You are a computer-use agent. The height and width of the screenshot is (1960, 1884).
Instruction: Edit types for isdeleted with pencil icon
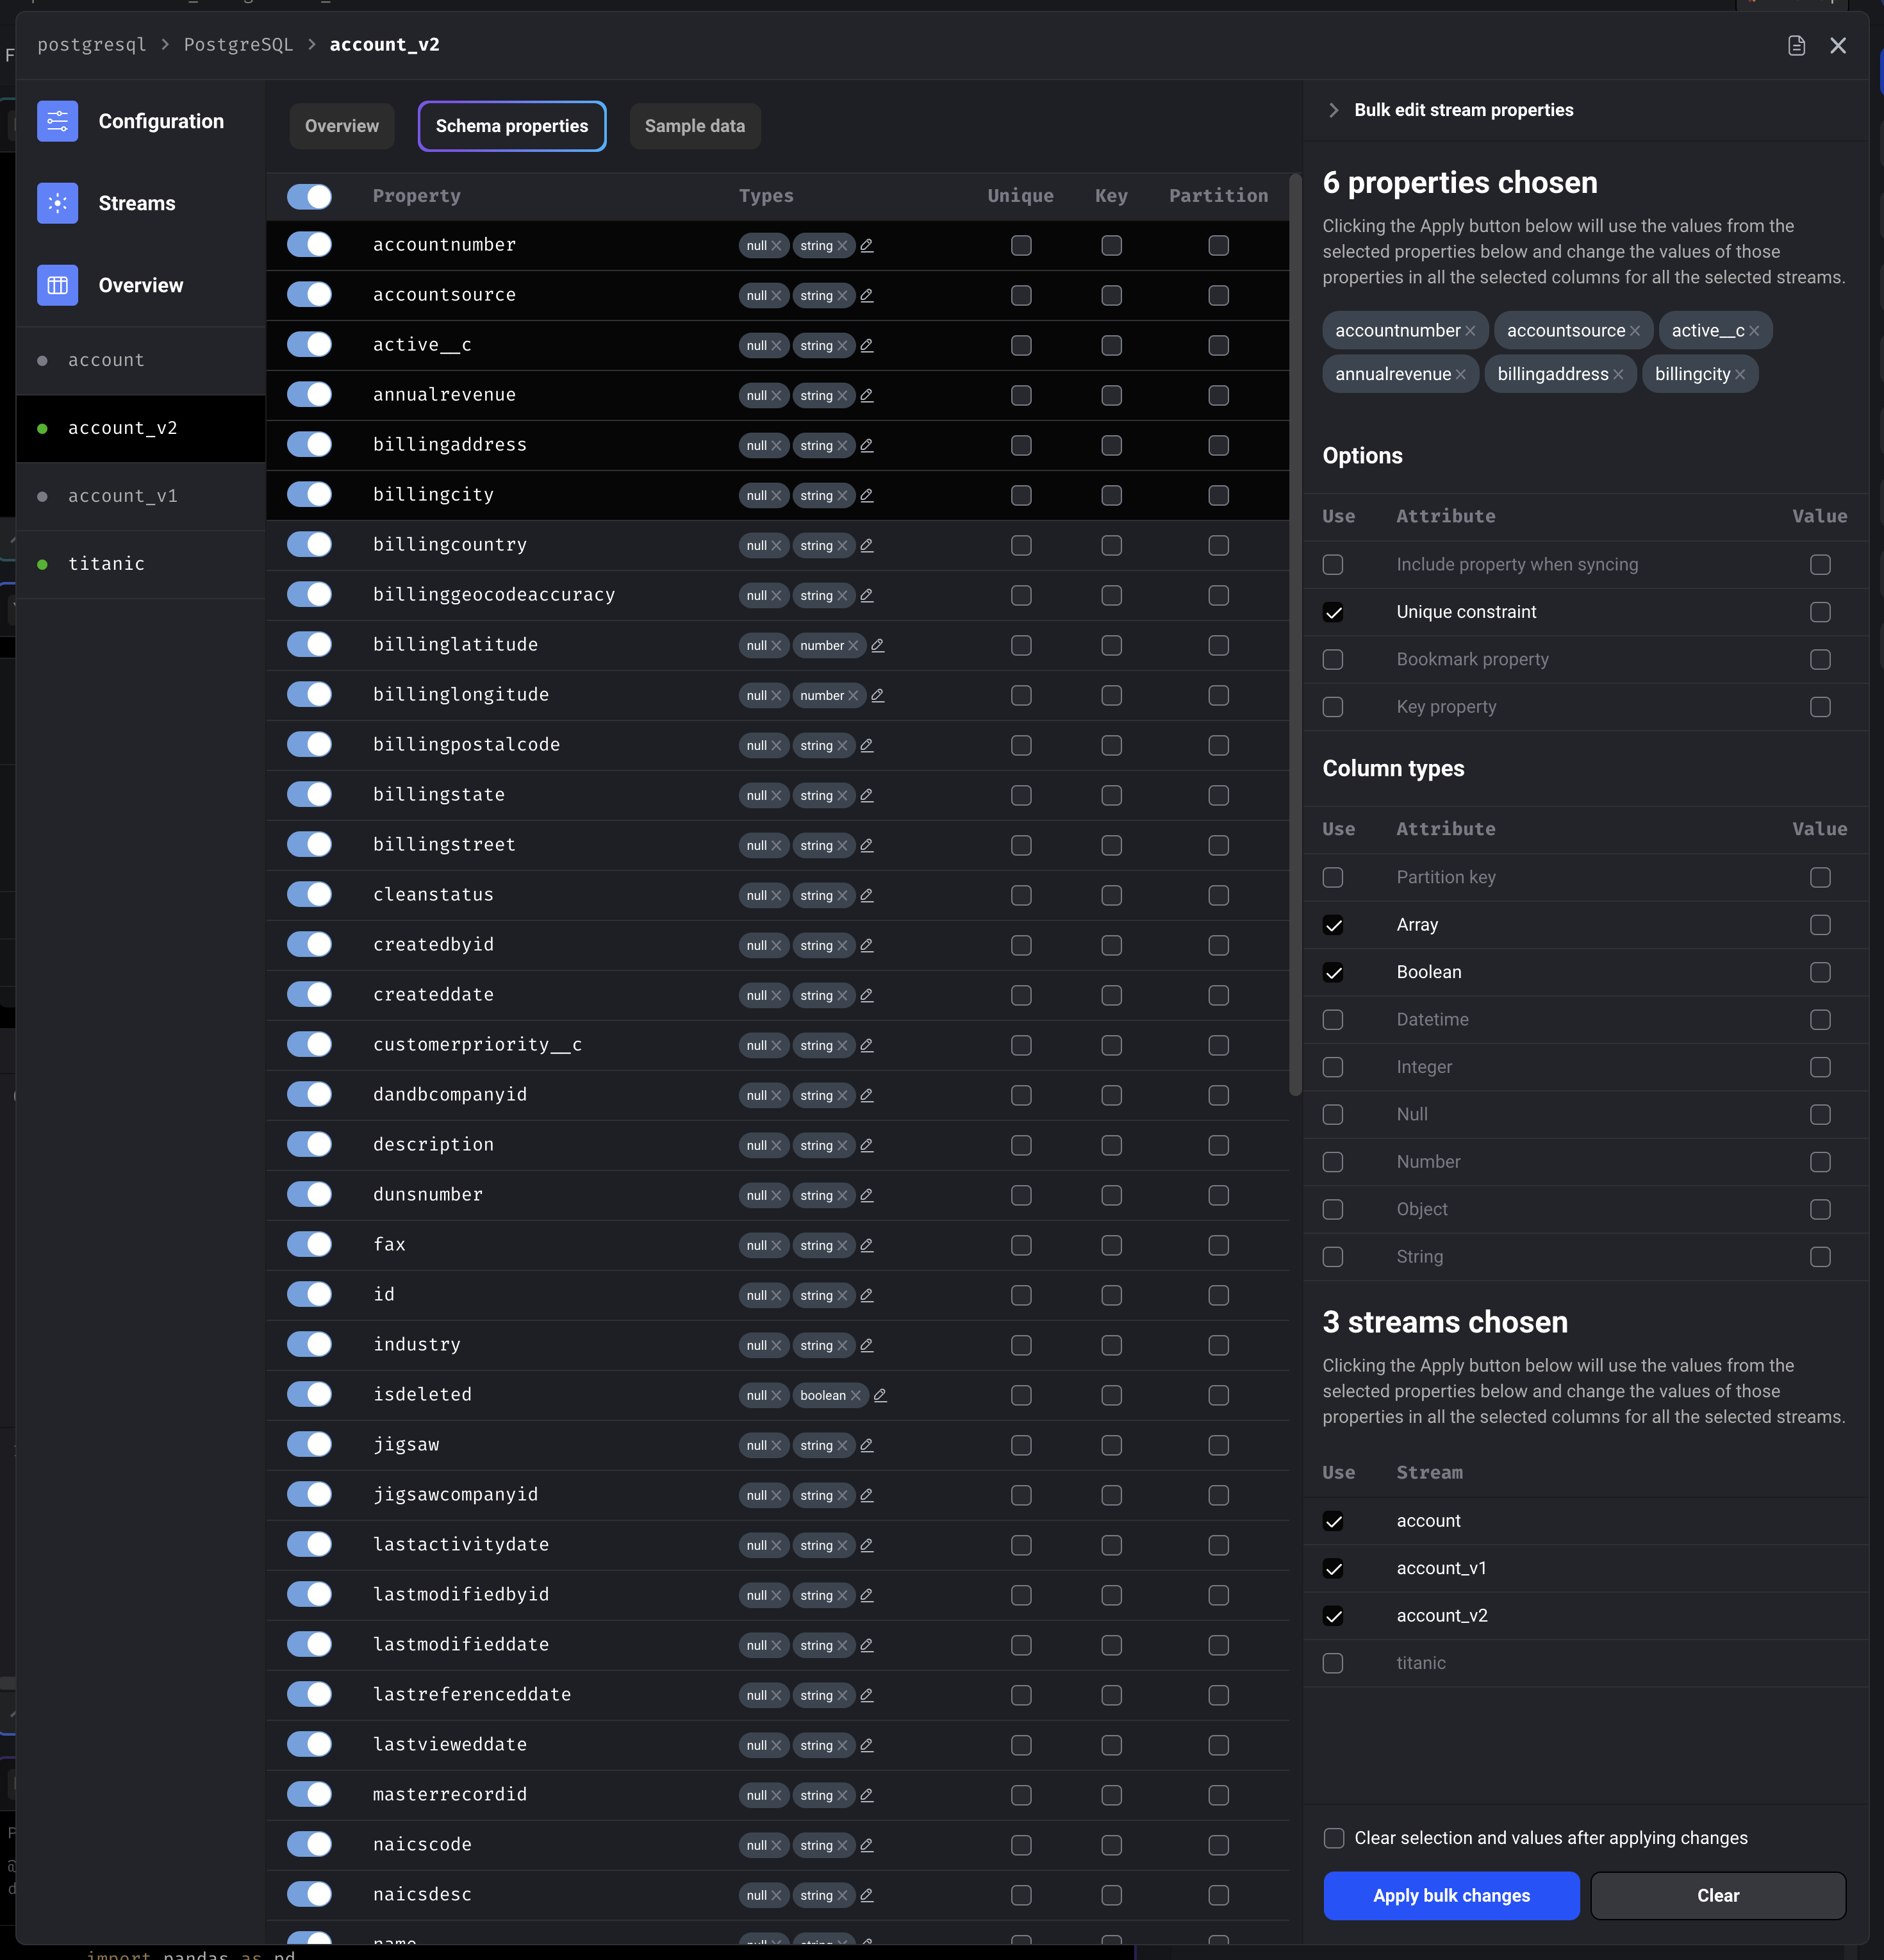point(881,1396)
